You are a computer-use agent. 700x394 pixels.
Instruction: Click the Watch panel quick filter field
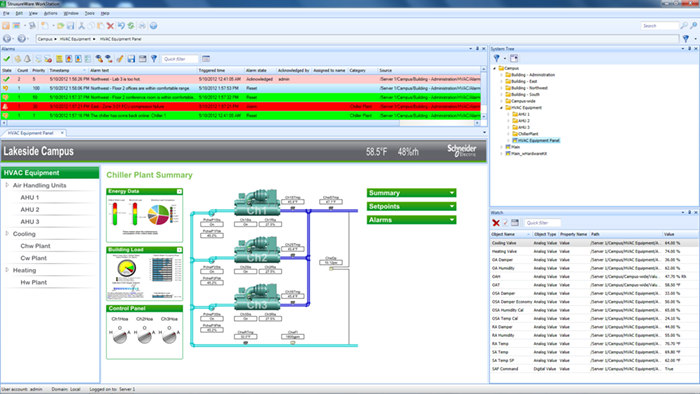[x=542, y=223]
